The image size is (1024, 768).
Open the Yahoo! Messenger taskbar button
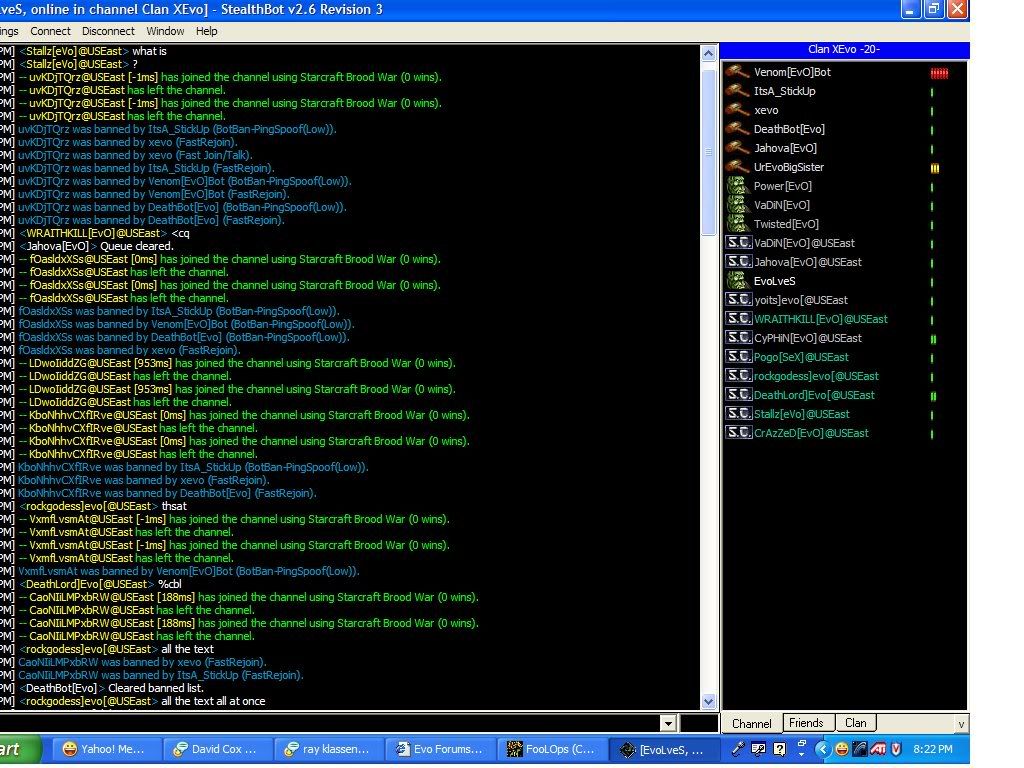(x=104, y=748)
